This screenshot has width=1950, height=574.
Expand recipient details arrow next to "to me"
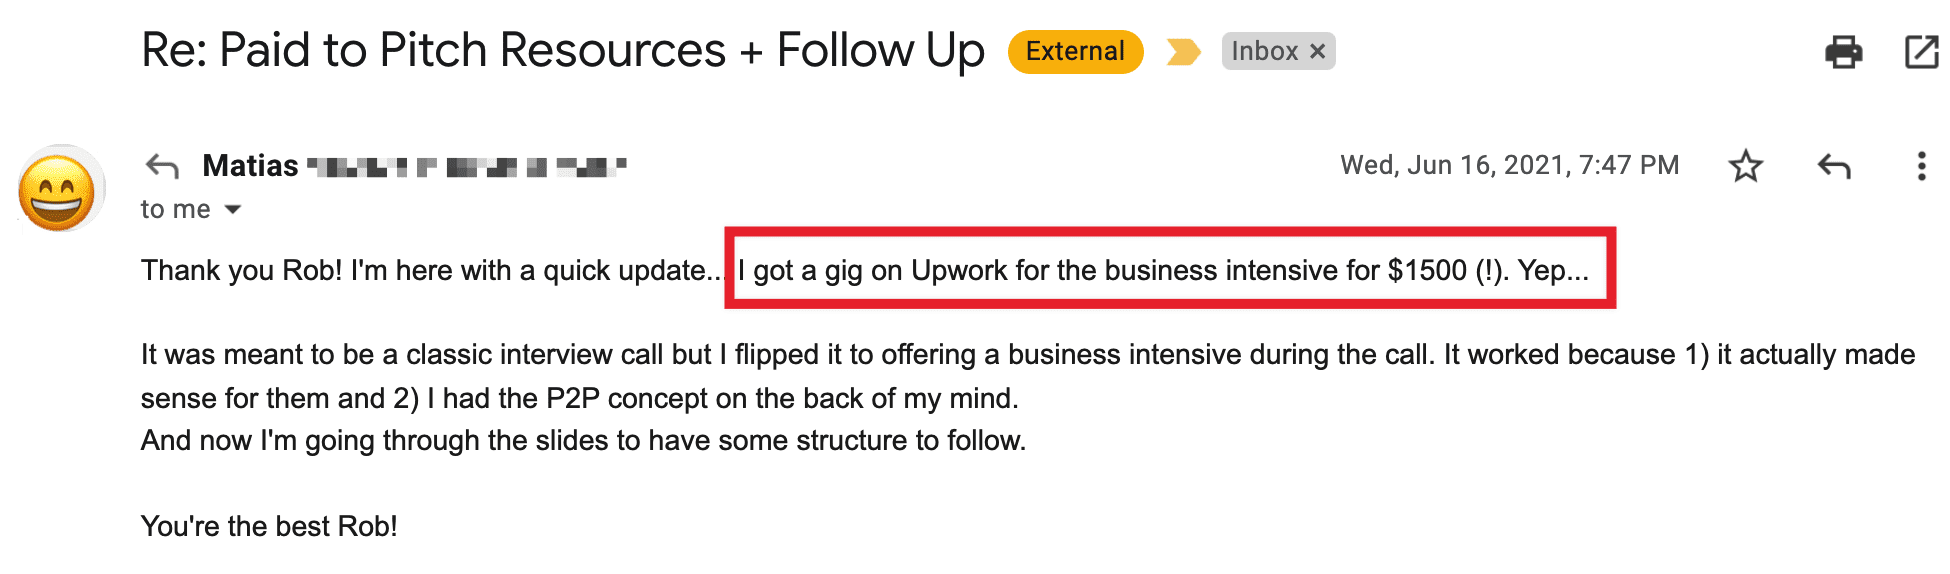(233, 210)
